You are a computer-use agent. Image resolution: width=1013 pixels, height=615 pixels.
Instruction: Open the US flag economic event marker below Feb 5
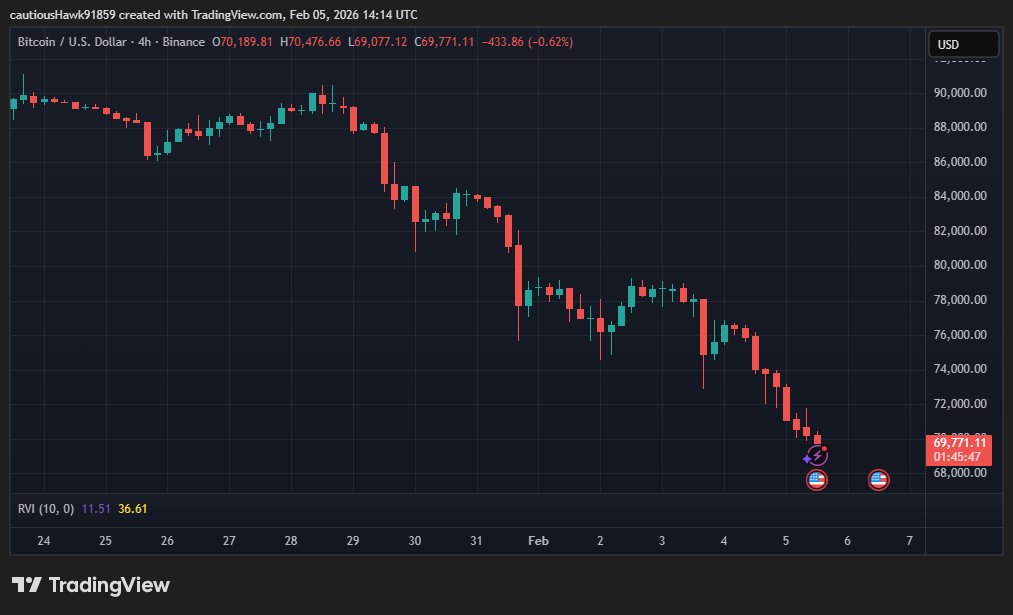tap(817, 479)
